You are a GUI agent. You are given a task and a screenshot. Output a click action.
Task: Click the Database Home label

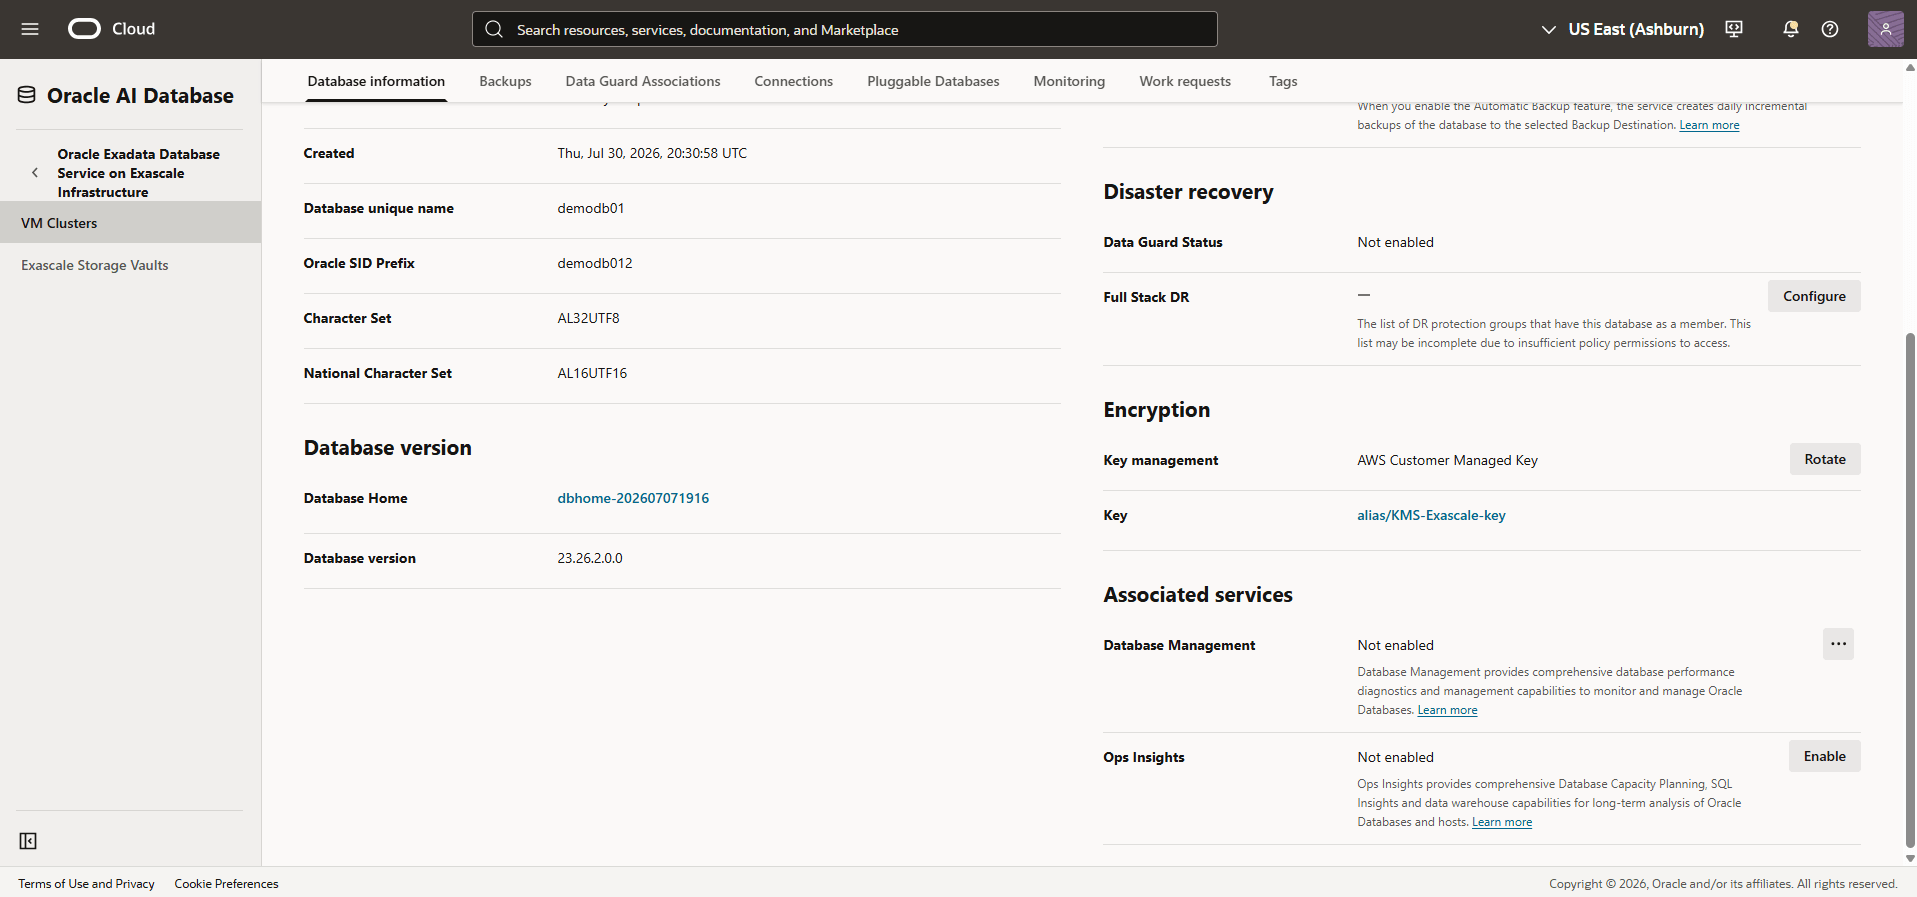[355, 498]
